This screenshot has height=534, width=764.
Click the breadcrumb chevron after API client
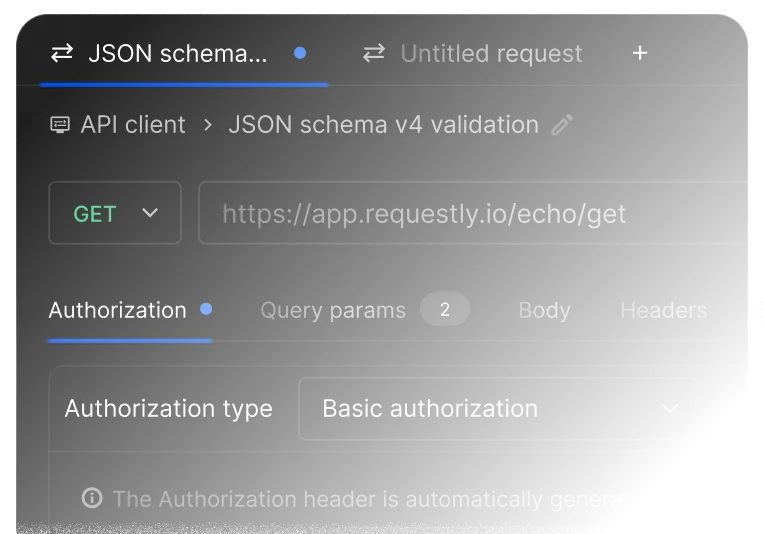coord(208,125)
